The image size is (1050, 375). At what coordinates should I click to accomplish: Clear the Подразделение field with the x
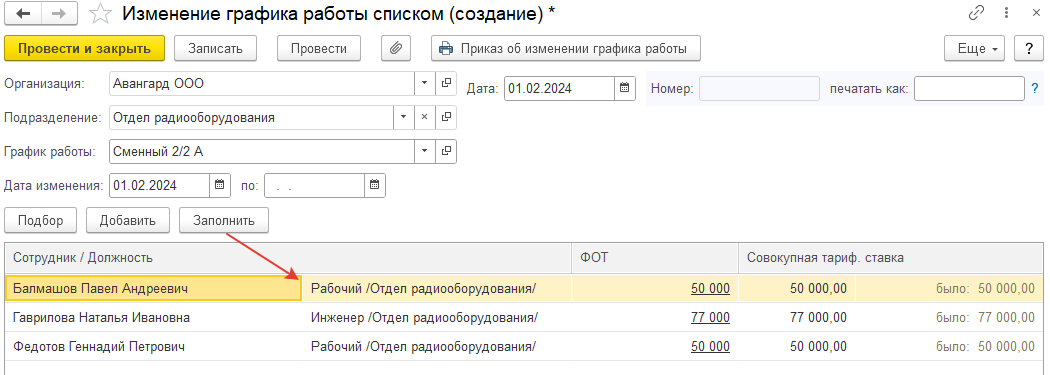point(424,117)
